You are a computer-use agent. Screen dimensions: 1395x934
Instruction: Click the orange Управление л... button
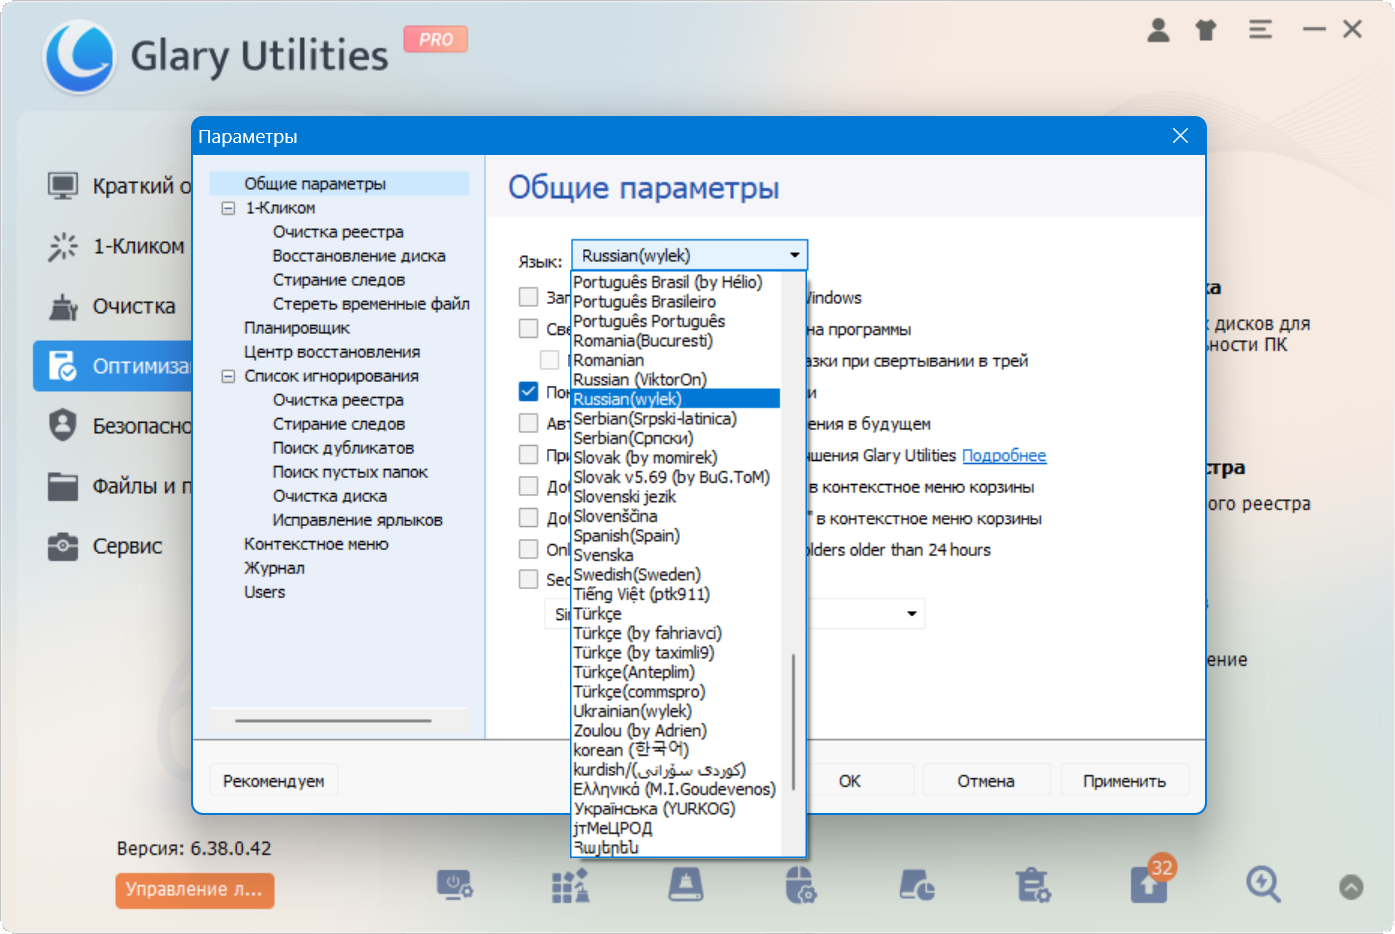click(x=195, y=890)
